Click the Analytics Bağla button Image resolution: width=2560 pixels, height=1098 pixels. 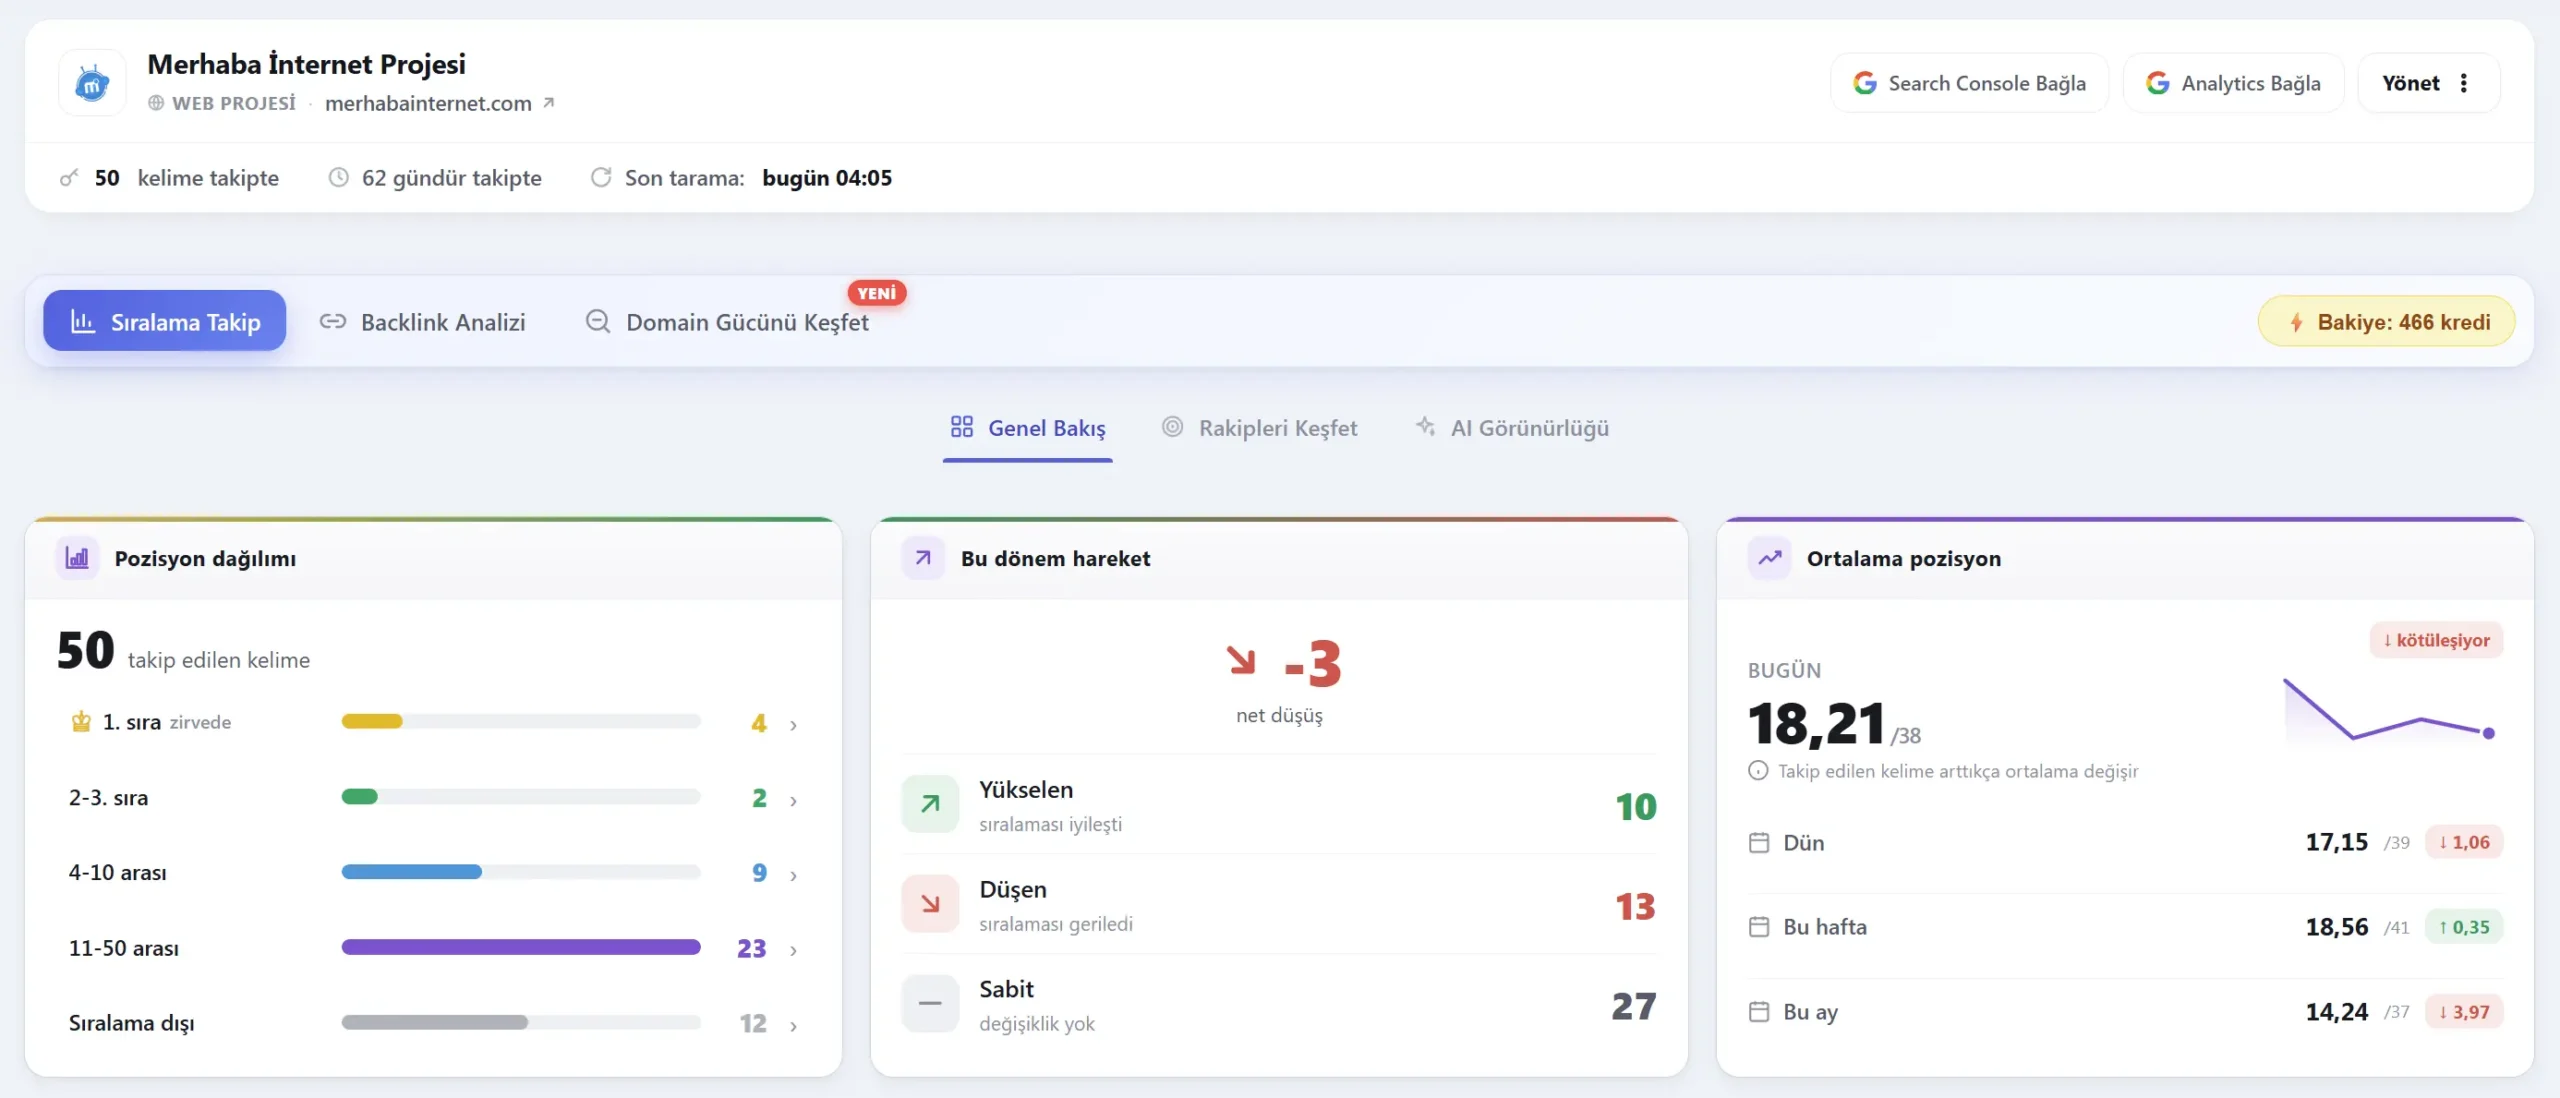point(2233,83)
